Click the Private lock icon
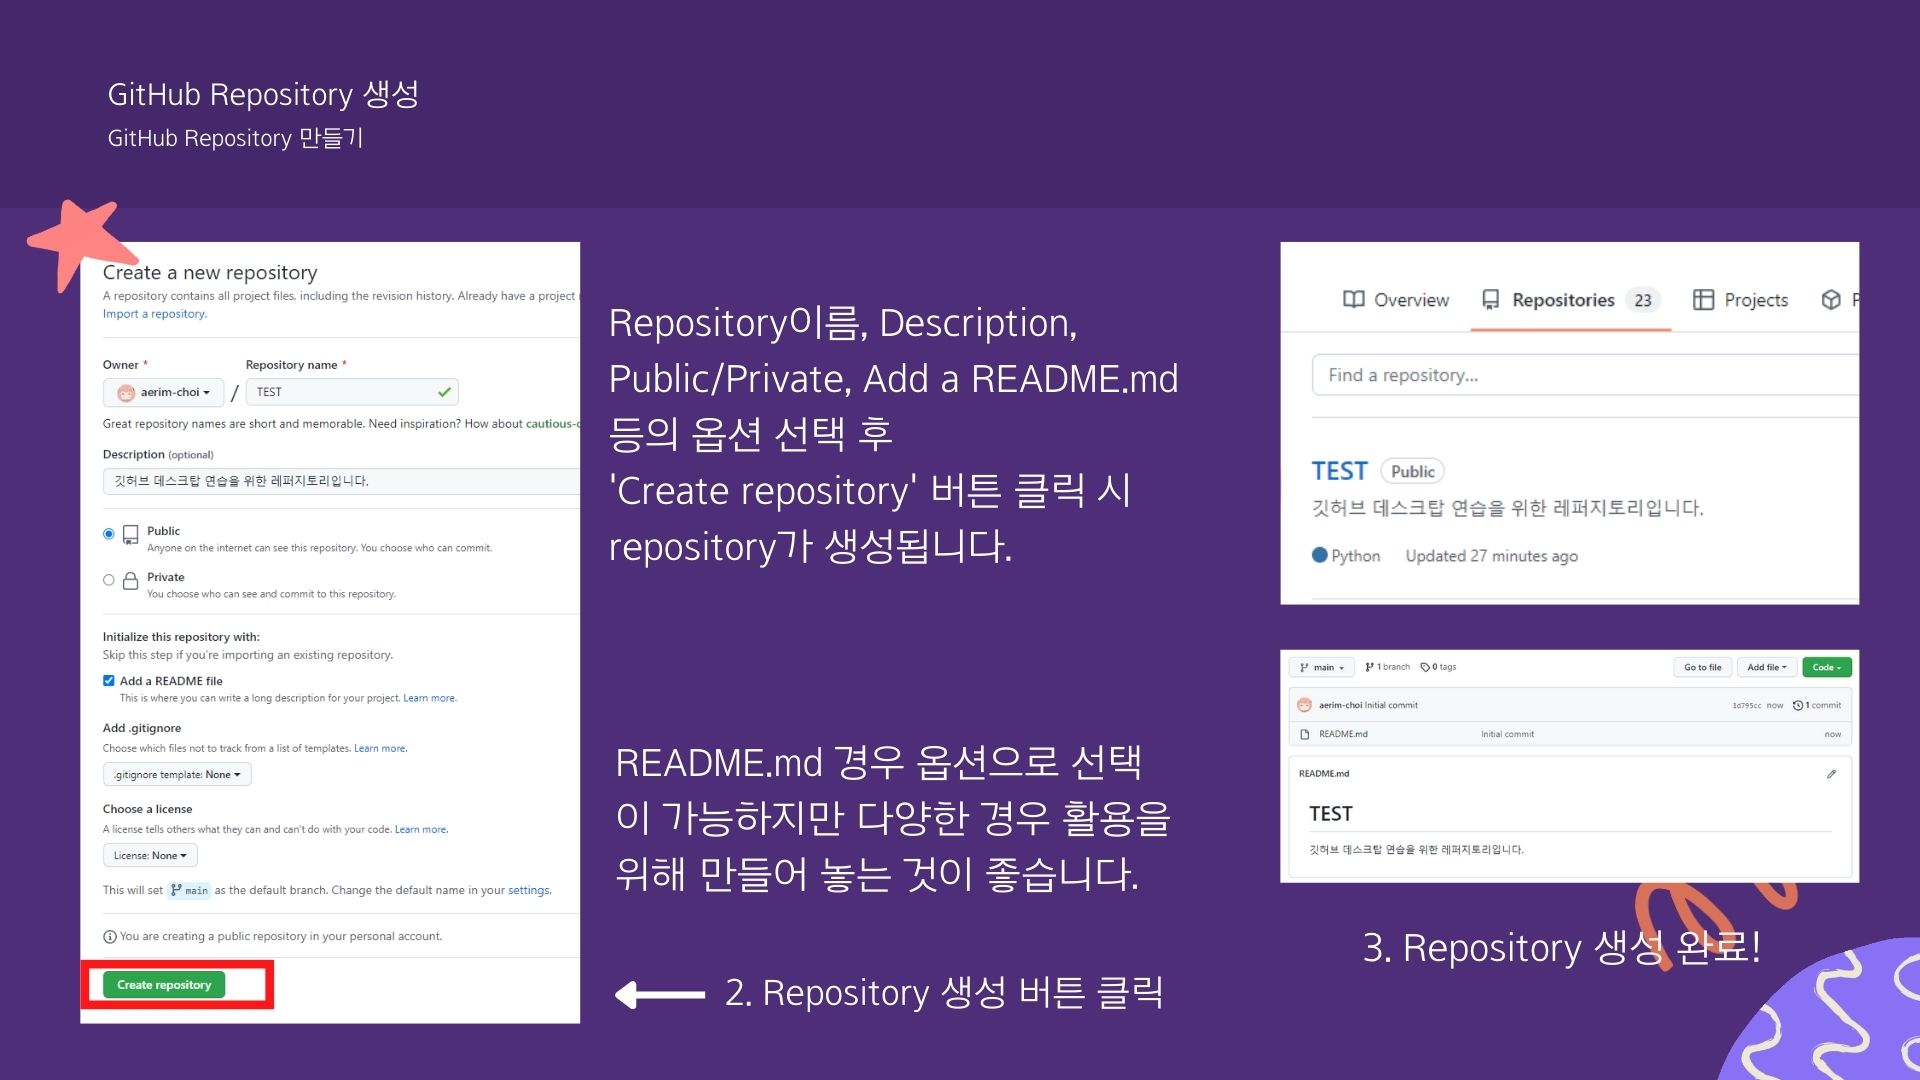The height and width of the screenshot is (1080, 1920). (x=131, y=581)
